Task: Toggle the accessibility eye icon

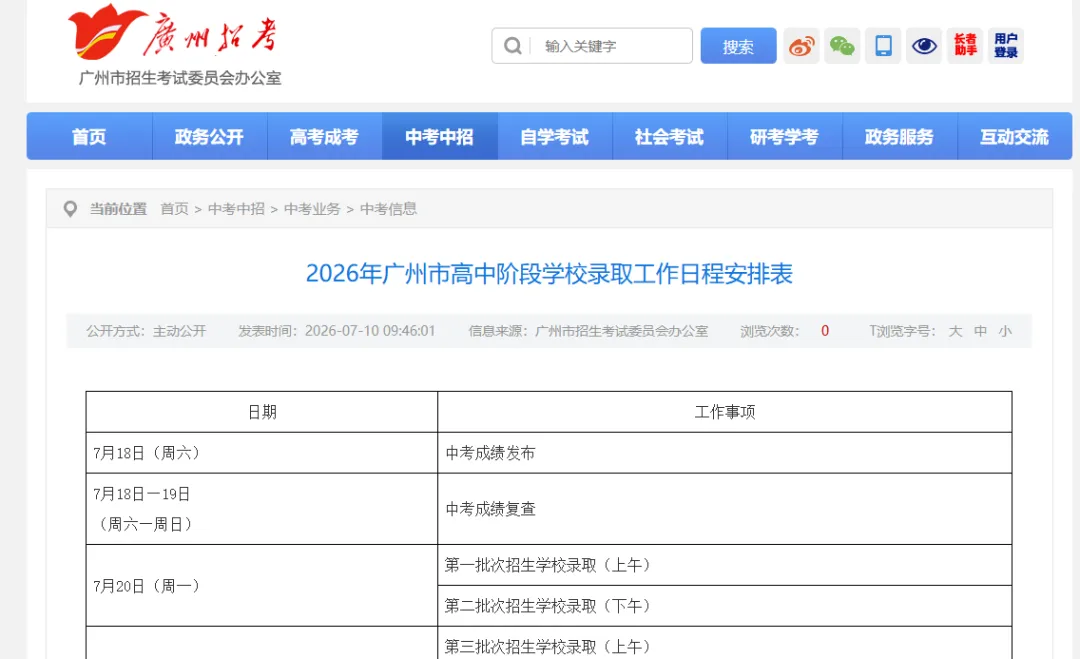Action: [924, 46]
